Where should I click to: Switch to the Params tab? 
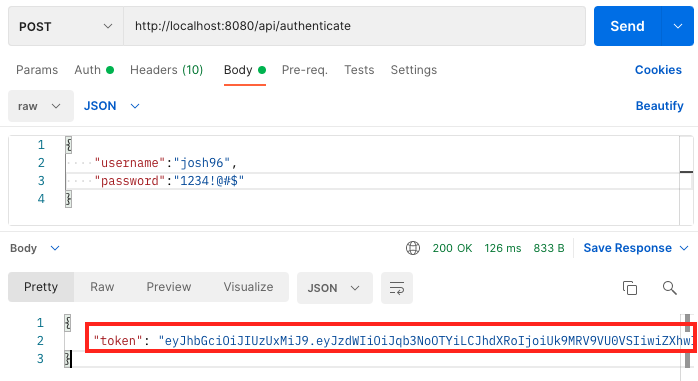tap(37, 70)
